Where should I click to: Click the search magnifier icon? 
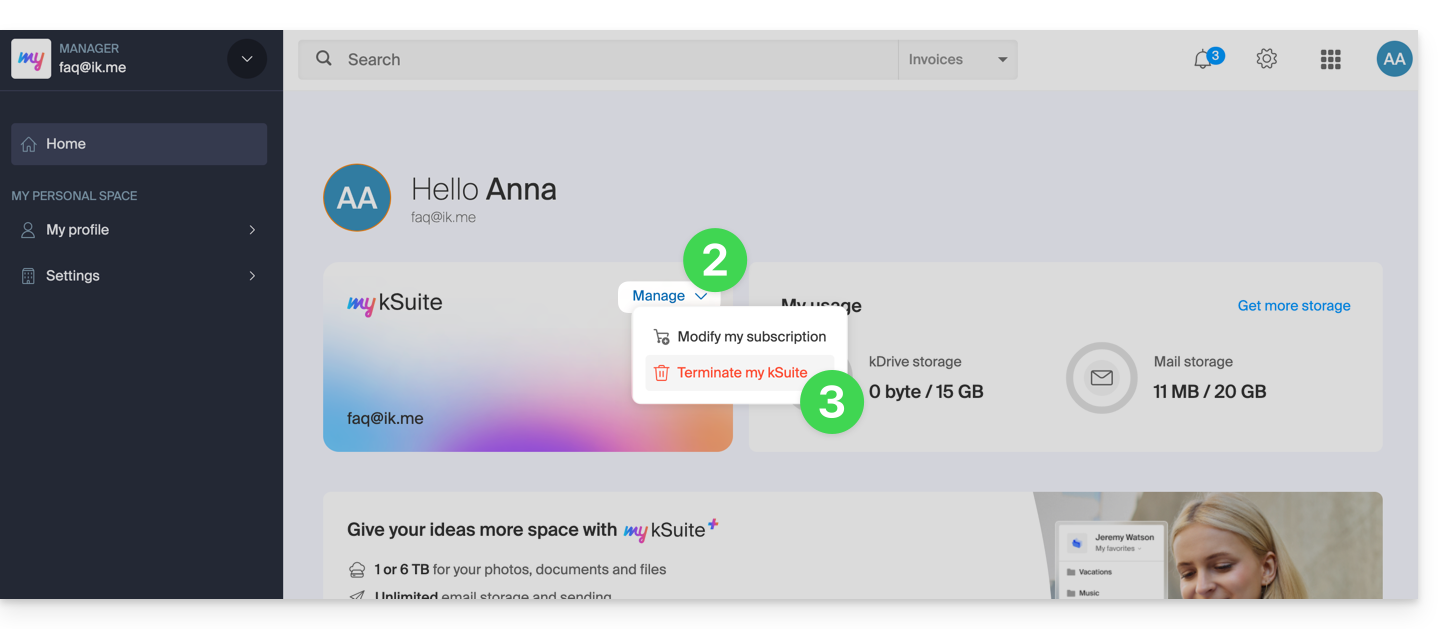(324, 59)
